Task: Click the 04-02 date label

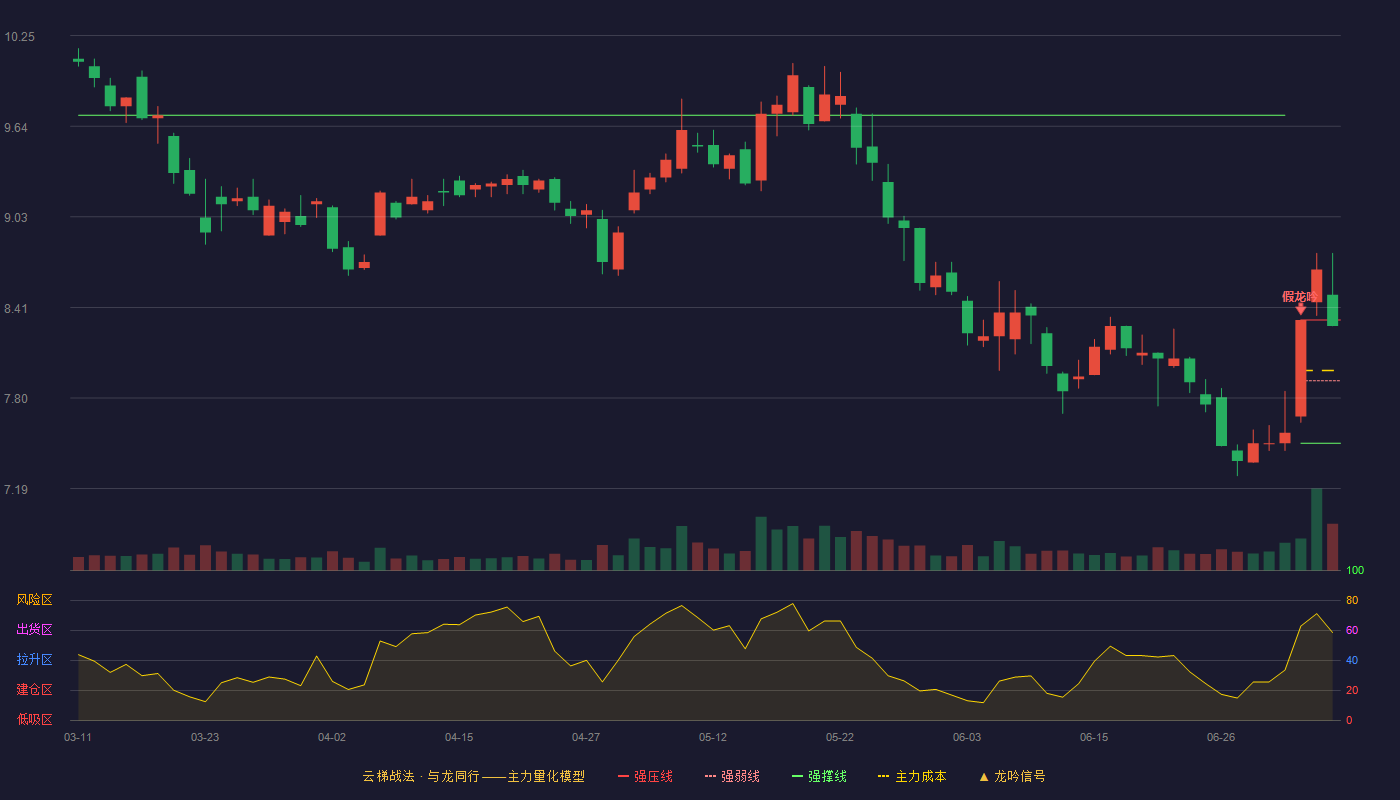Action: (332, 737)
